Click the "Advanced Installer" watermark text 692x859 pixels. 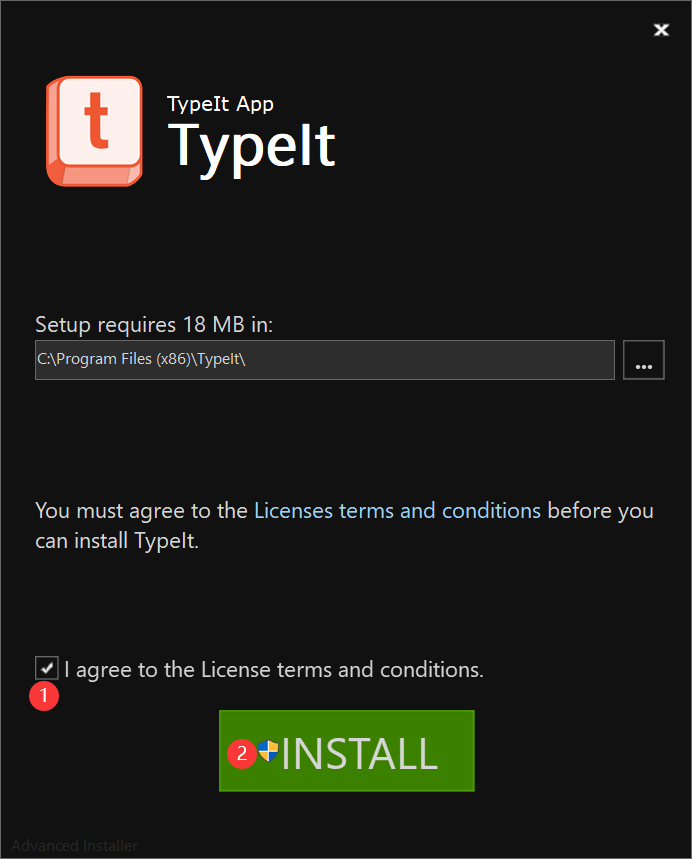(75, 845)
